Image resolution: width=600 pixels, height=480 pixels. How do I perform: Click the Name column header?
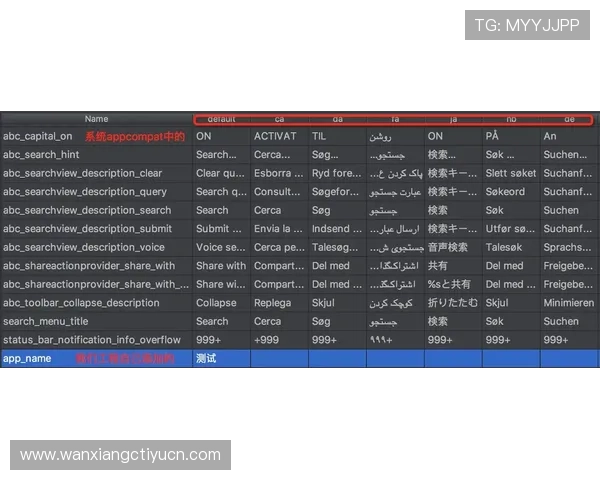pos(96,119)
